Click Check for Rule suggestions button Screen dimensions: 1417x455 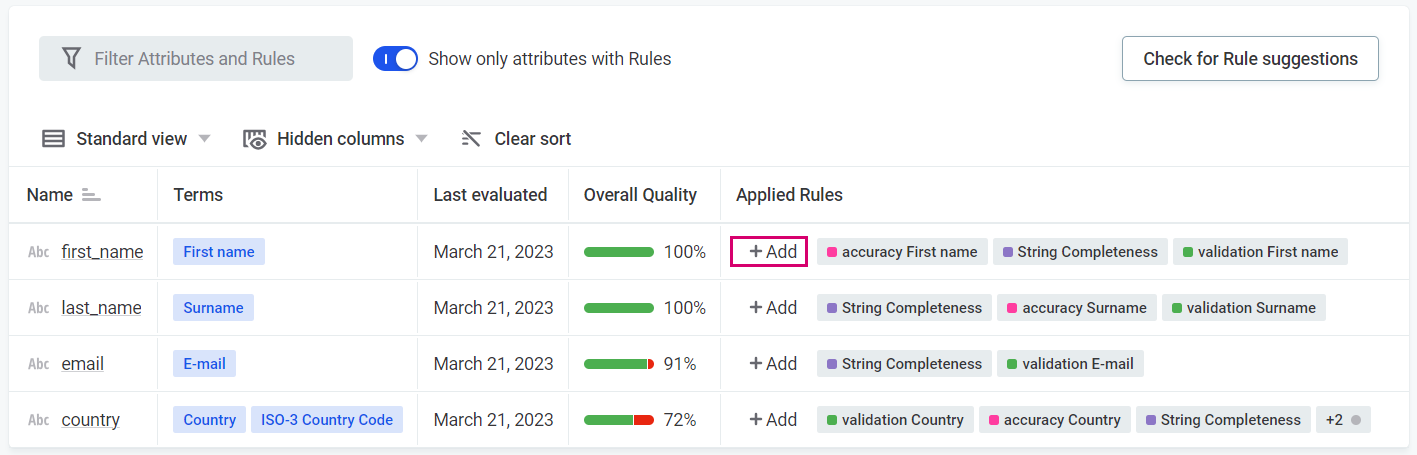pyautogui.click(x=1250, y=59)
